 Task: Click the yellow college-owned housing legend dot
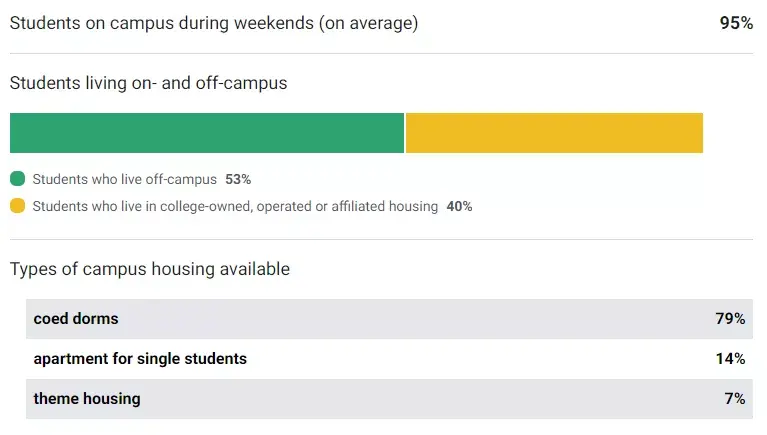pos(17,206)
